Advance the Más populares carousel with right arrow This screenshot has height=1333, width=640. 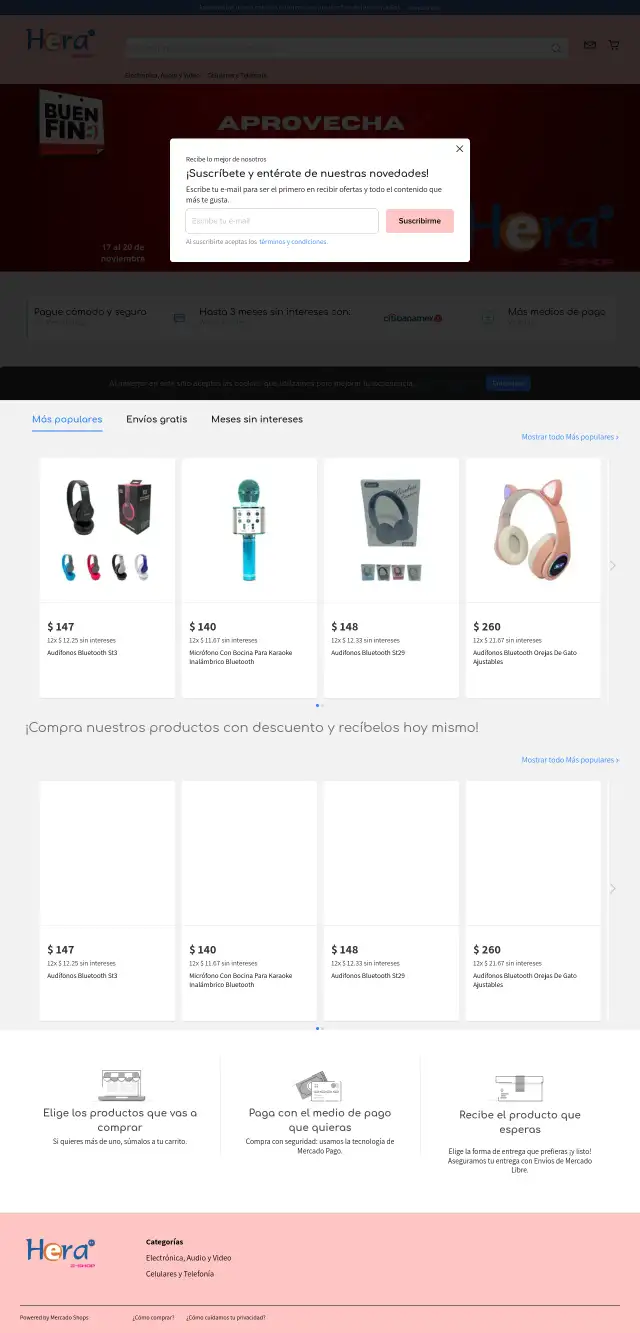click(613, 565)
